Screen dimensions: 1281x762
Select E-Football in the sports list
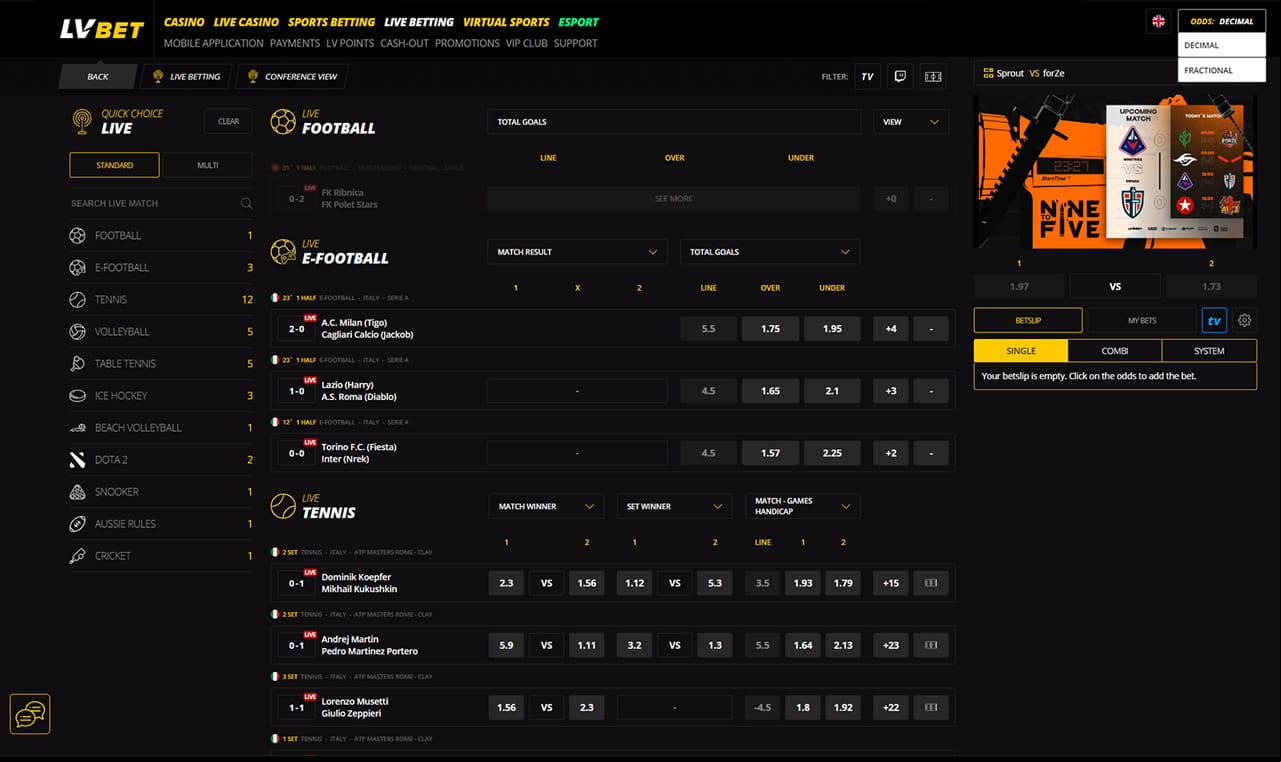point(161,268)
